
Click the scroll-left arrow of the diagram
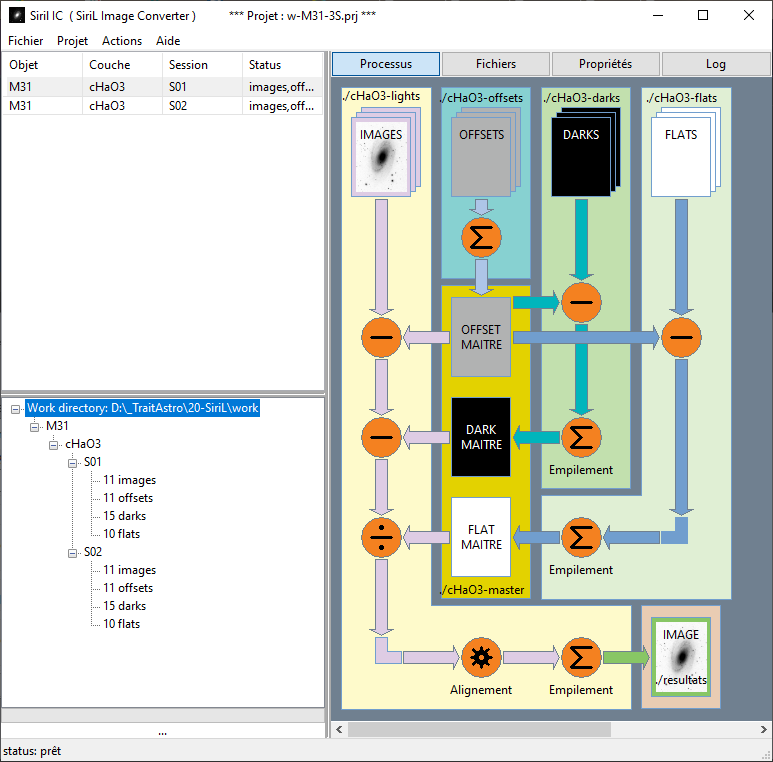[339, 729]
